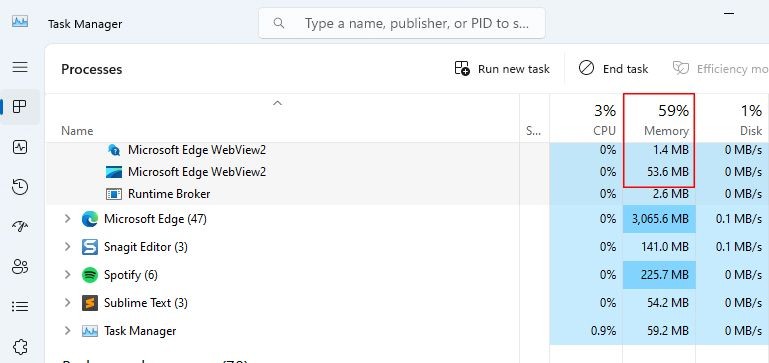Image resolution: width=769 pixels, height=363 pixels.
Task: Click the search magnifier icon
Action: coord(279,23)
